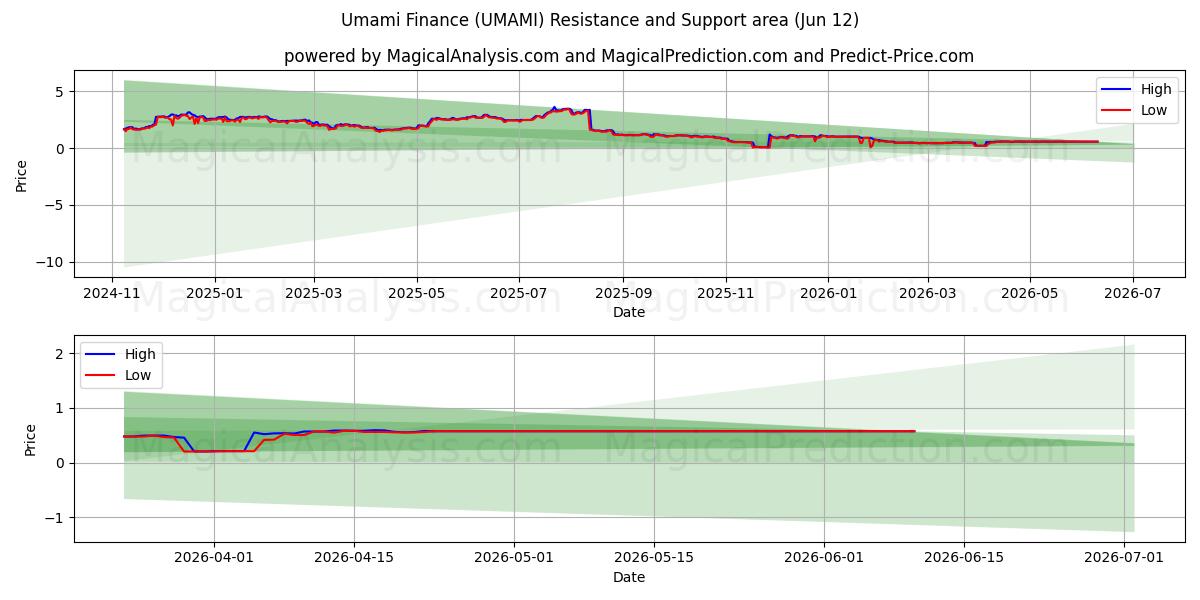
Task: Click the '2026-05-01' tick label on lower chart
Action: [514, 559]
